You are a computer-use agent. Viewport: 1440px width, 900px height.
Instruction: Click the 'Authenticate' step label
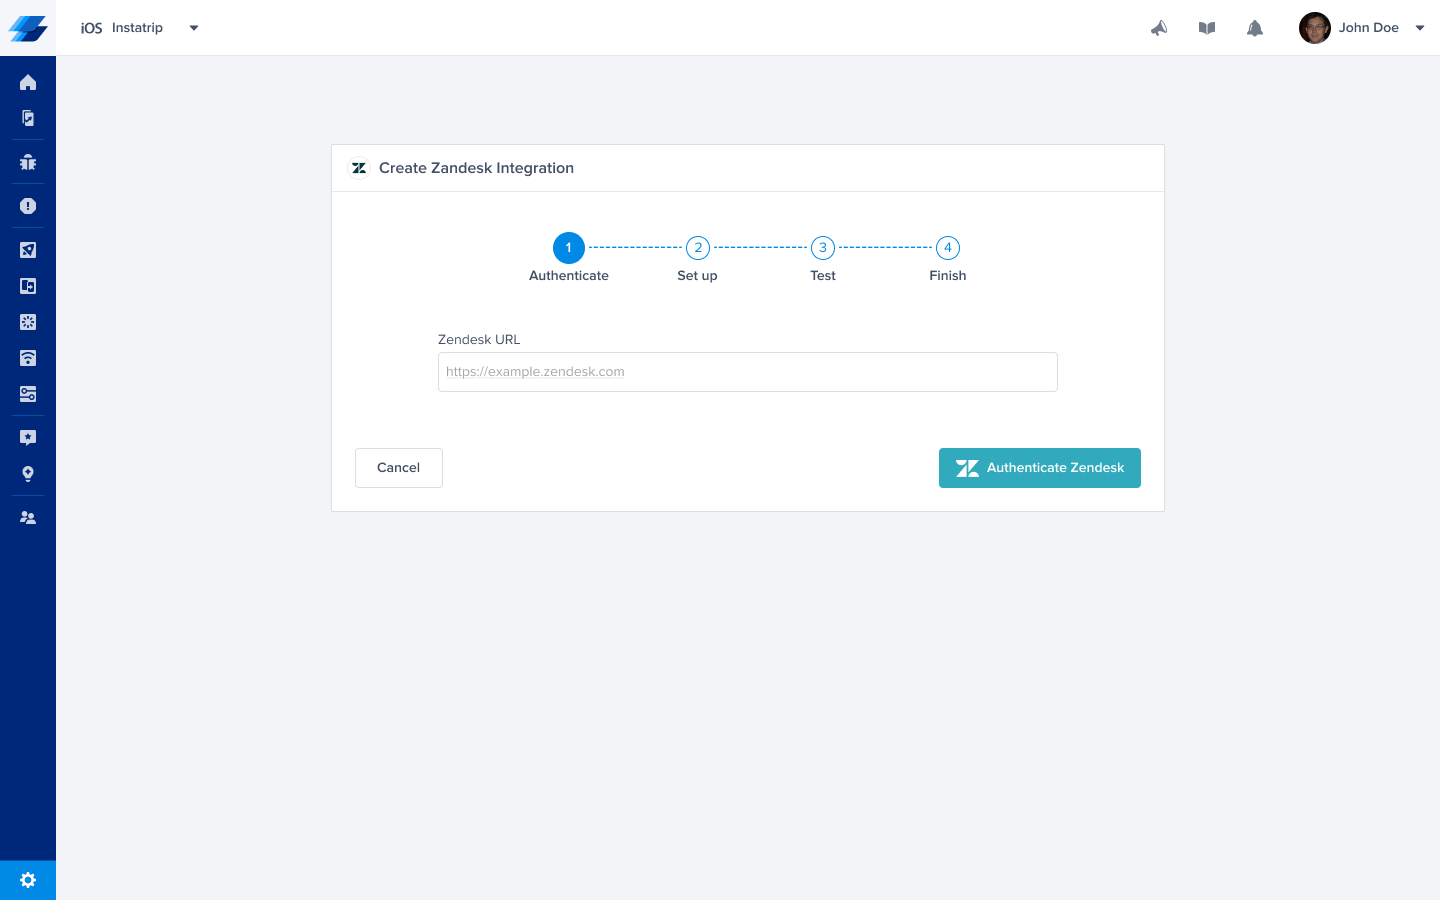pos(569,276)
